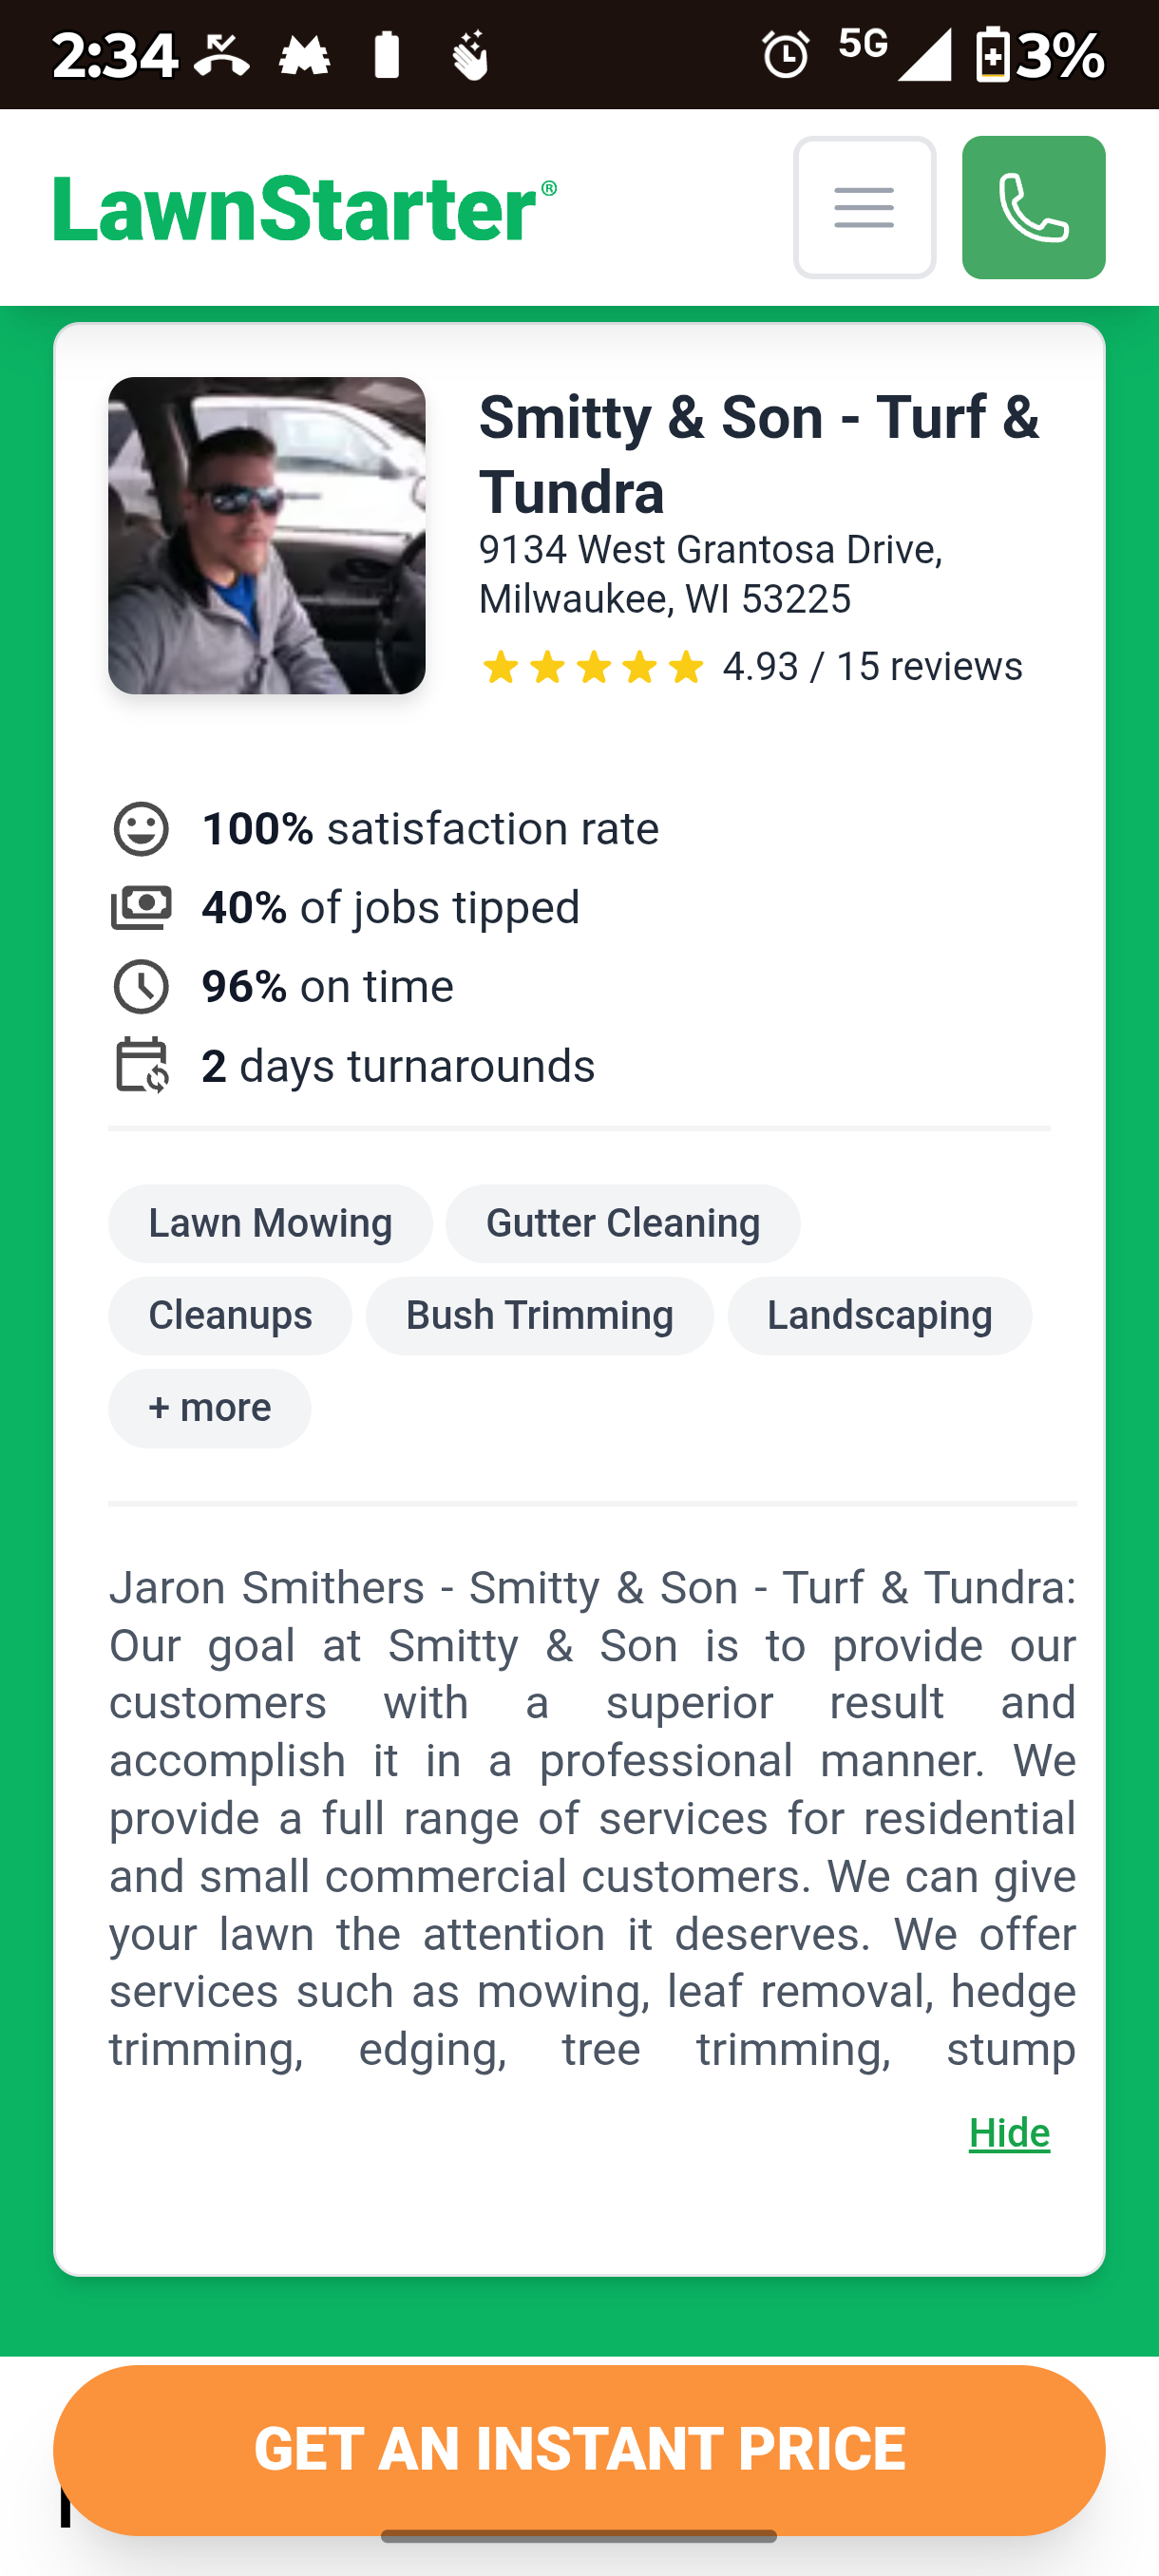Select the Bush Trimming service tag
1159x2576 pixels.
point(539,1315)
